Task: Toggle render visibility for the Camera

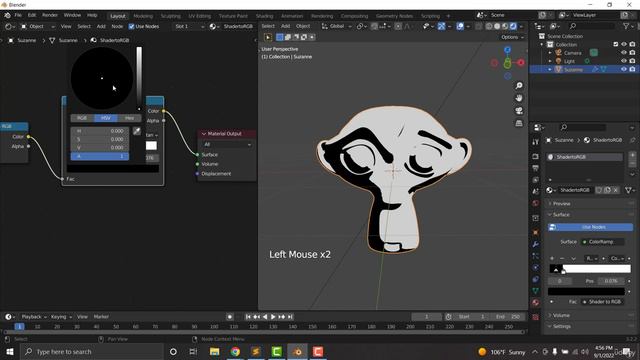Action: (632, 53)
